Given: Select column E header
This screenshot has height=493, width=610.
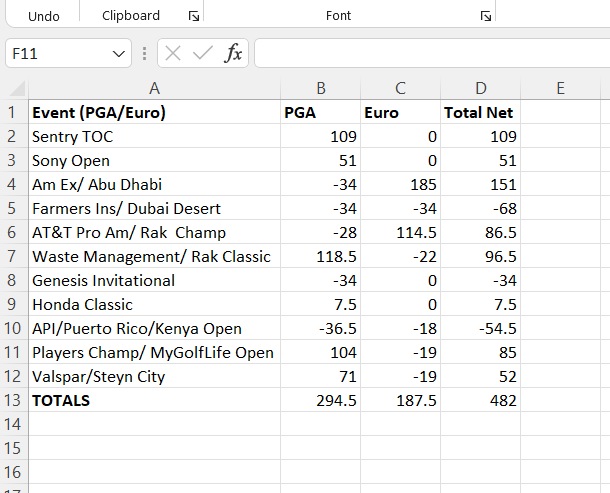Looking at the screenshot, I should pyautogui.click(x=561, y=88).
